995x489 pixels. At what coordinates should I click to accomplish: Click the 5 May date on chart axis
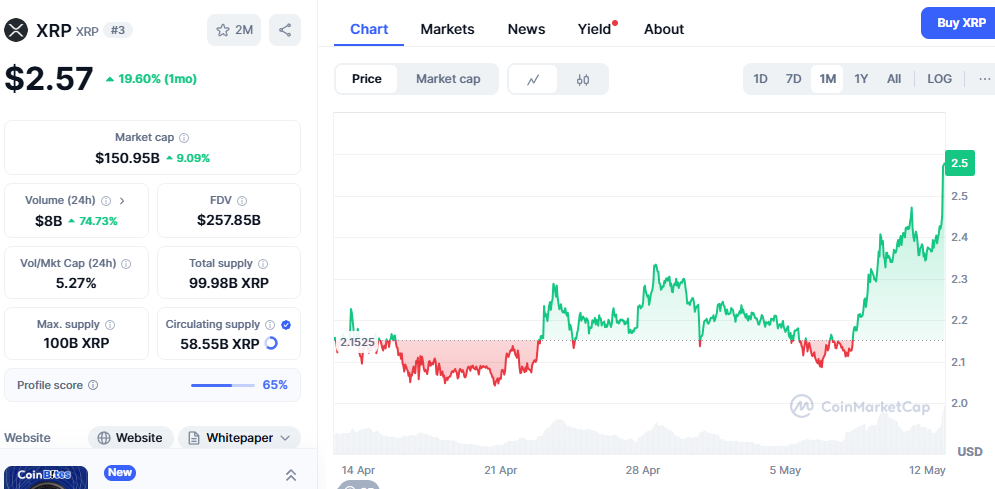click(x=785, y=471)
